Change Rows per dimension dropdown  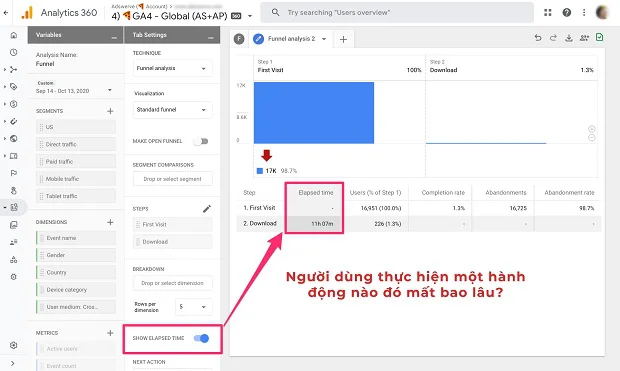click(194, 307)
